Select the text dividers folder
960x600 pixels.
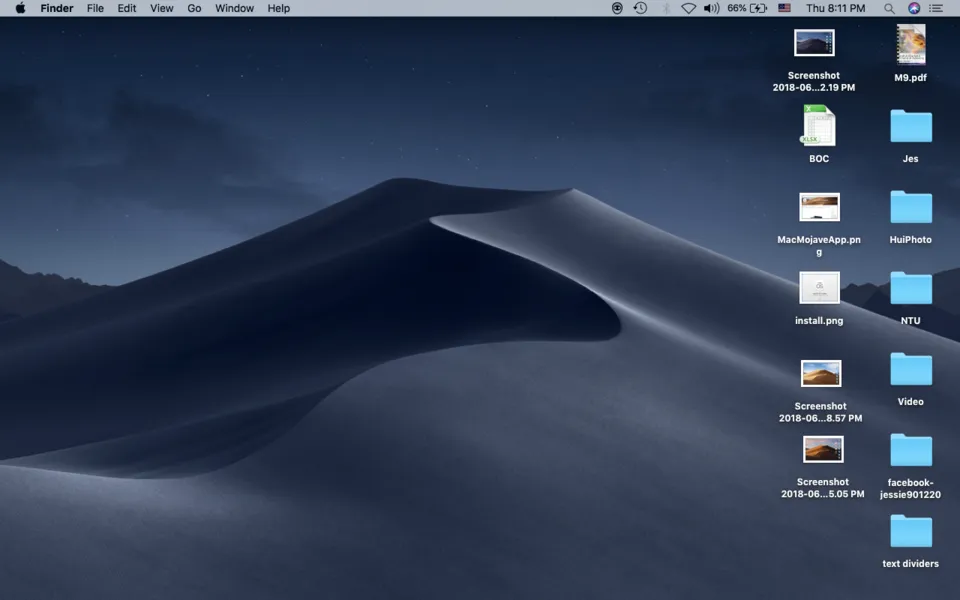coord(910,531)
